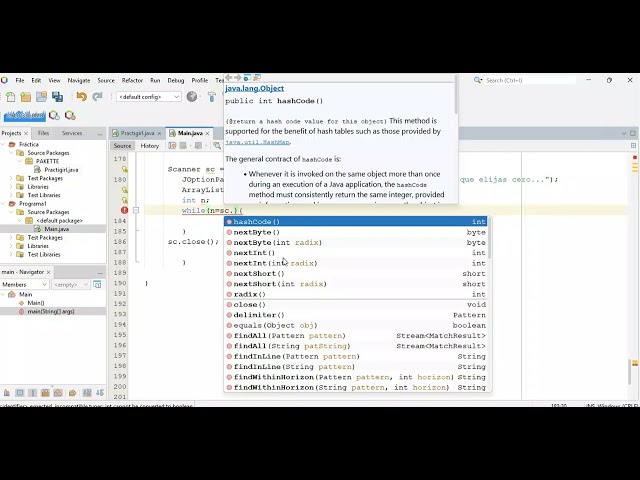Click the find selection magnifier icon in editor toolbar
The image size is (640, 480).
217,146
